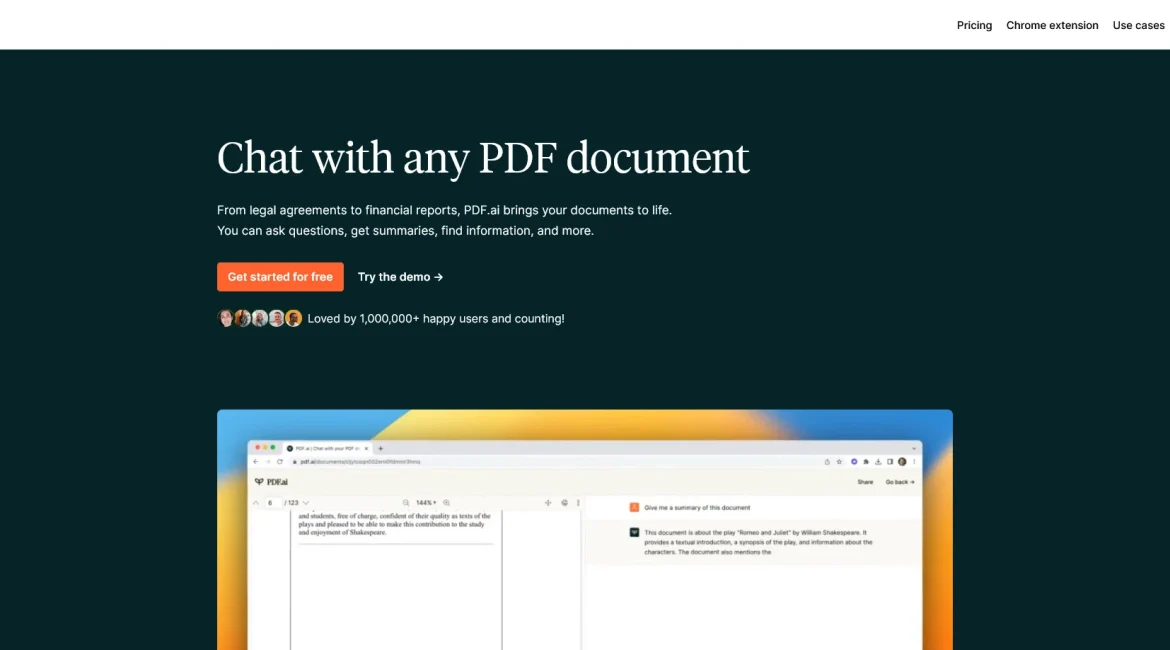Click Go back in the demo preview

(x=899, y=482)
